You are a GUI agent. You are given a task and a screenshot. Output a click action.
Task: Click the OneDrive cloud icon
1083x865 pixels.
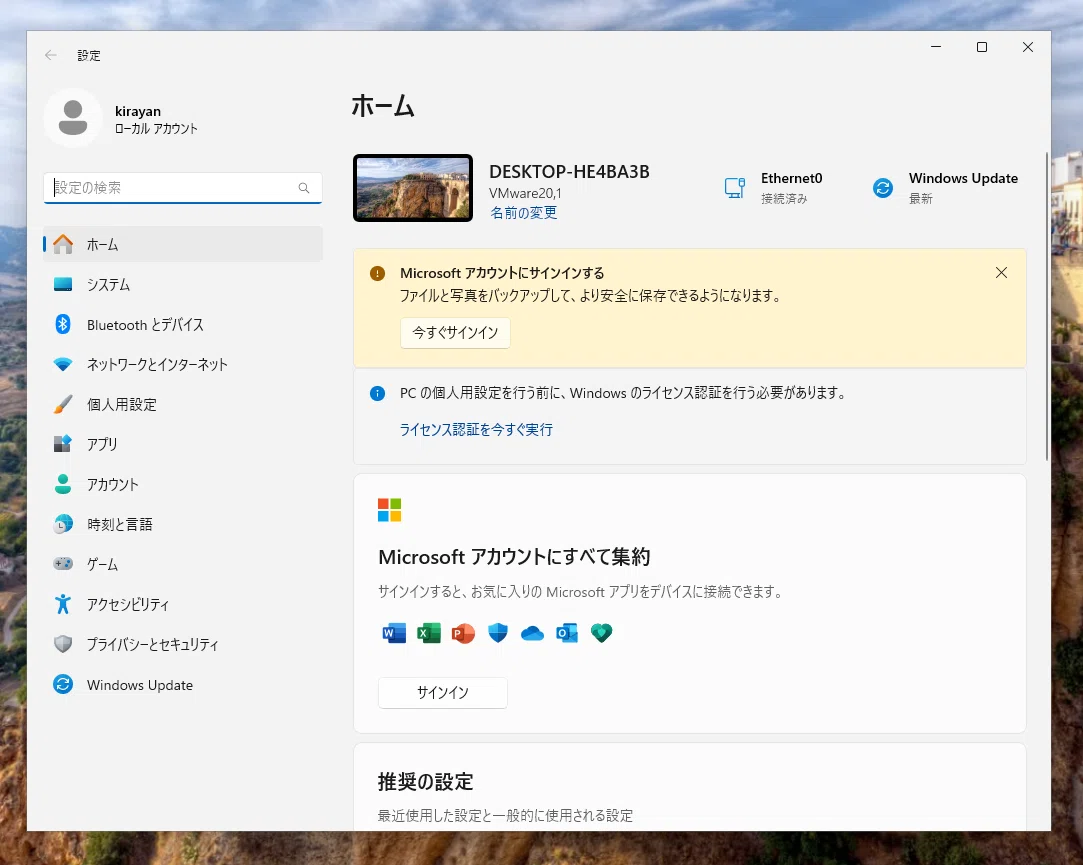pos(533,633)
